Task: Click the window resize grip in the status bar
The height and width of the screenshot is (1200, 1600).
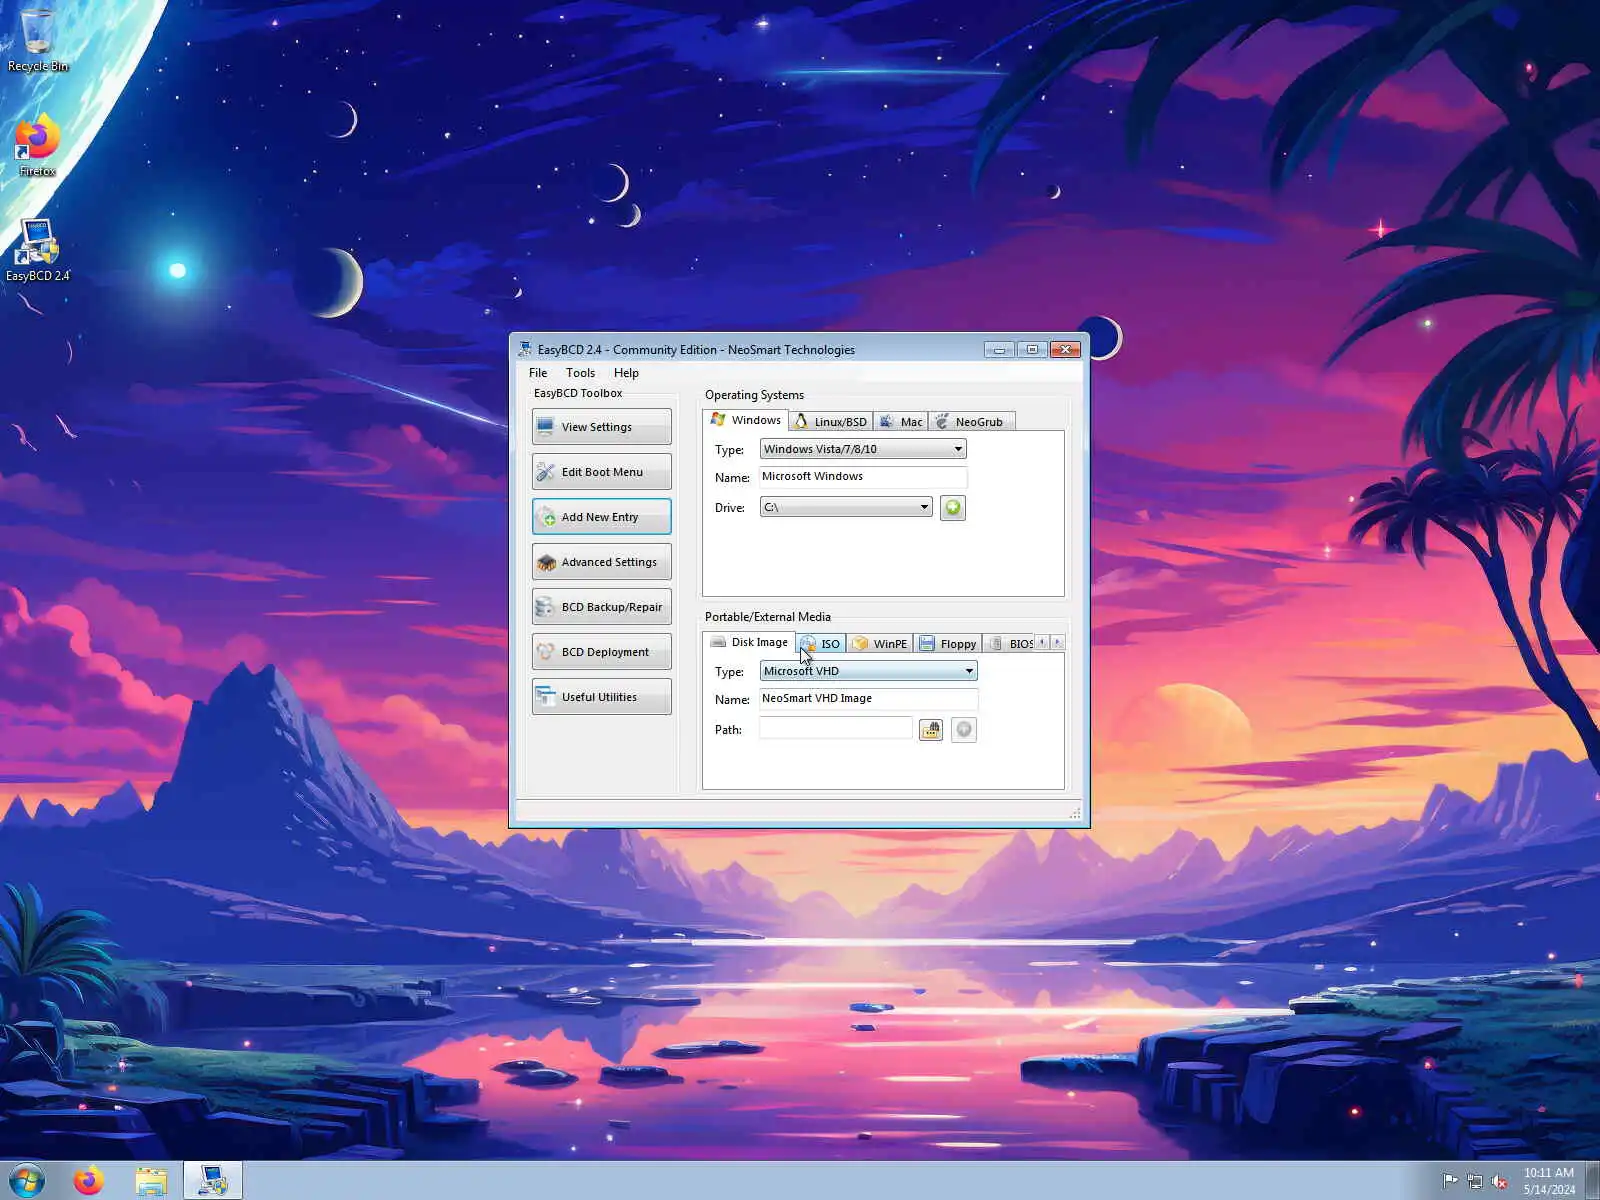Action: (x=1075, y=813)
